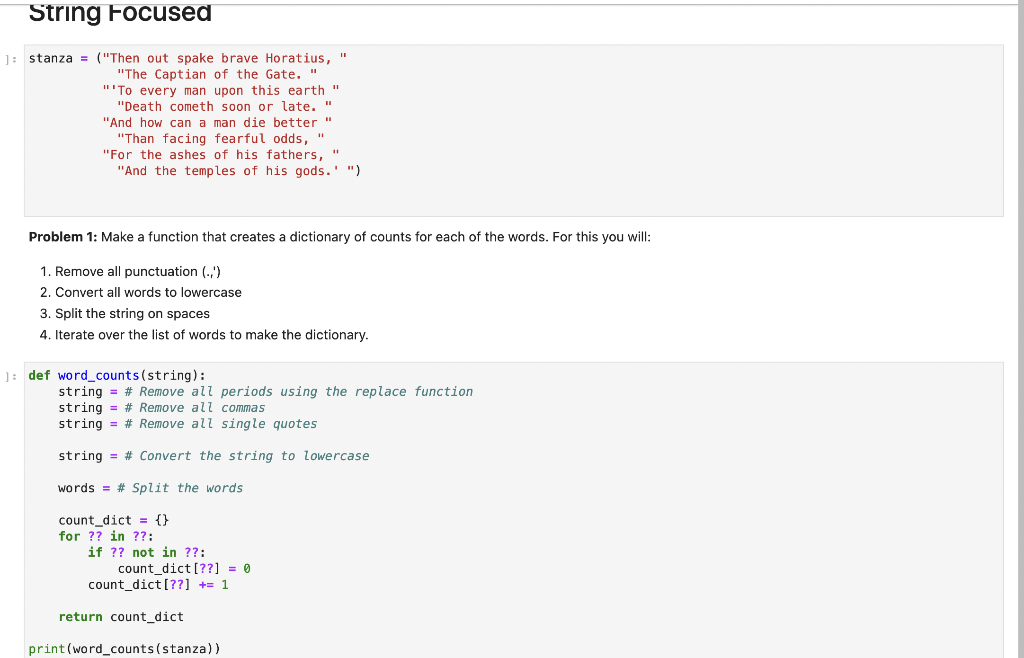Click line "Than facing fearful odds, "
The width and height of the screenshot is (1024, 658).
pos(221,138)
